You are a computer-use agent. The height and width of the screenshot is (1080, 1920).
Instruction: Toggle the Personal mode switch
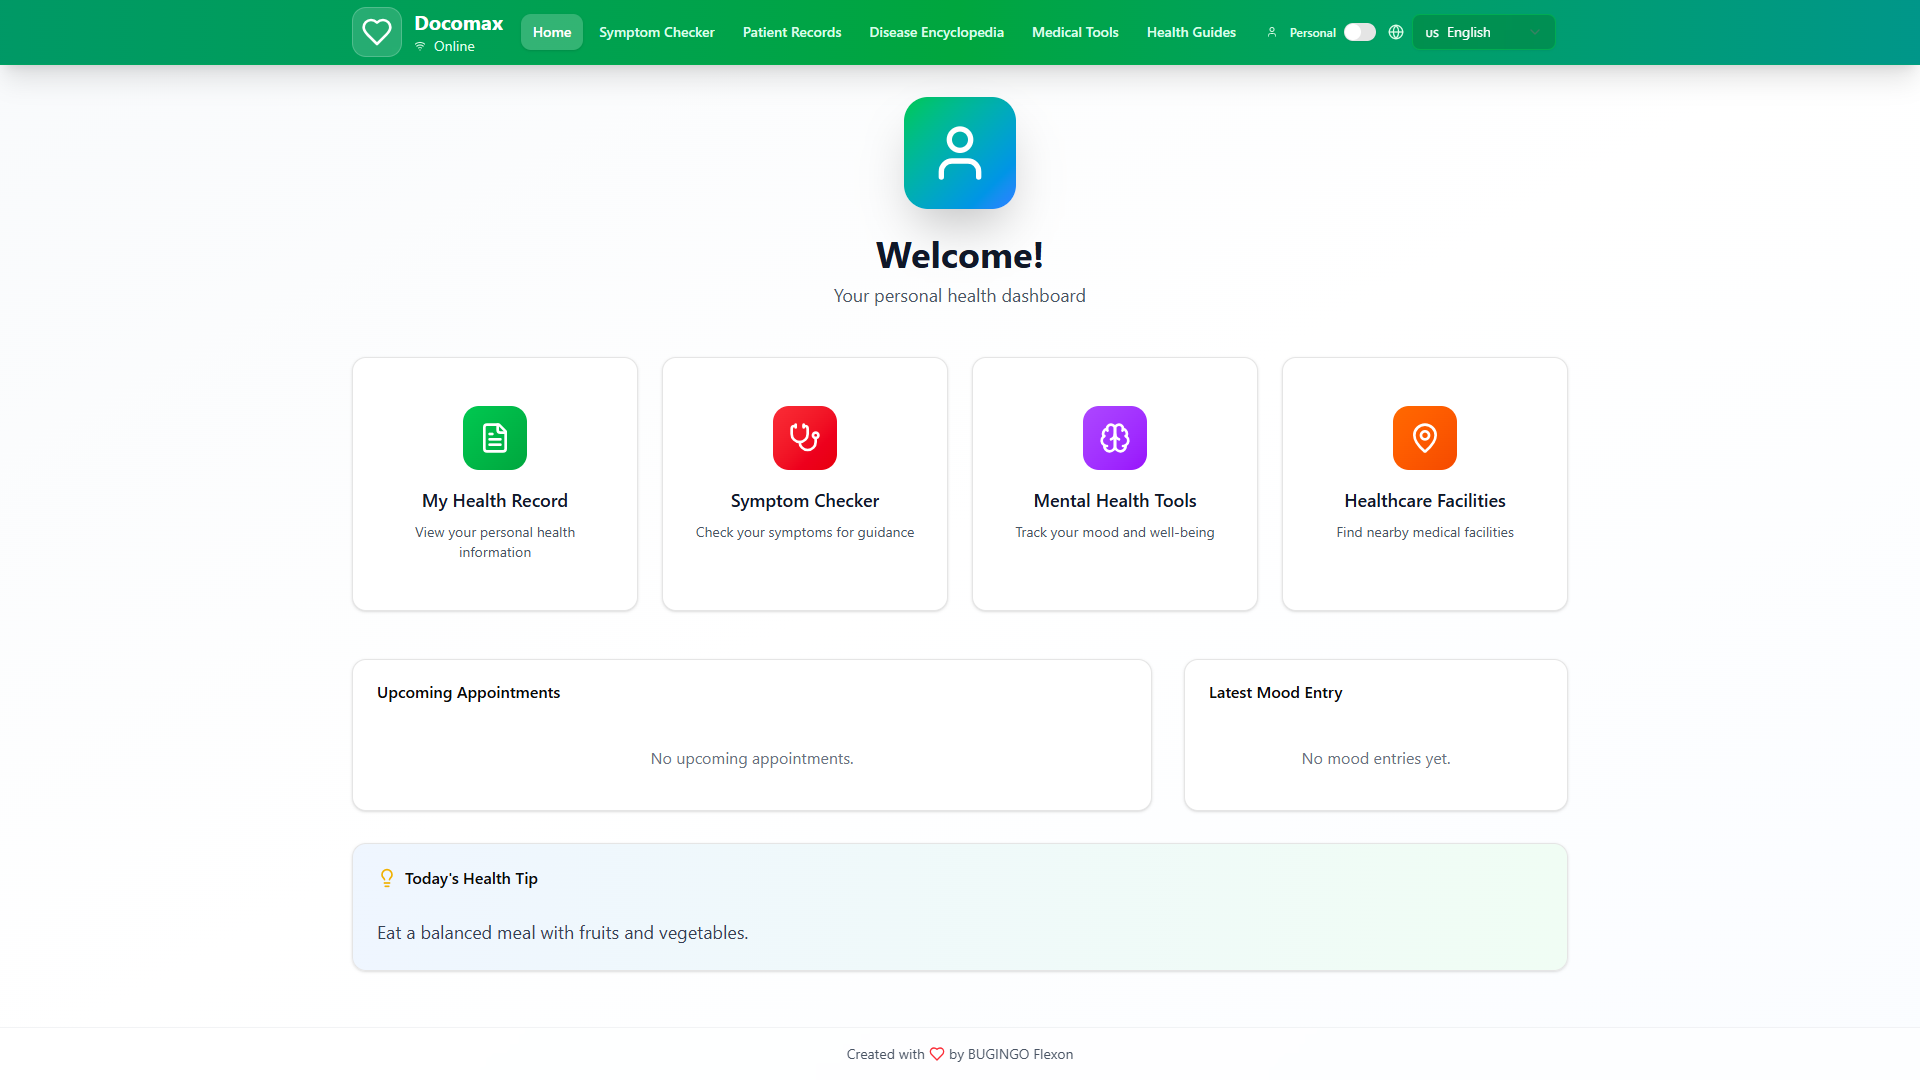pyautogui.click(x=1359, y=32)
